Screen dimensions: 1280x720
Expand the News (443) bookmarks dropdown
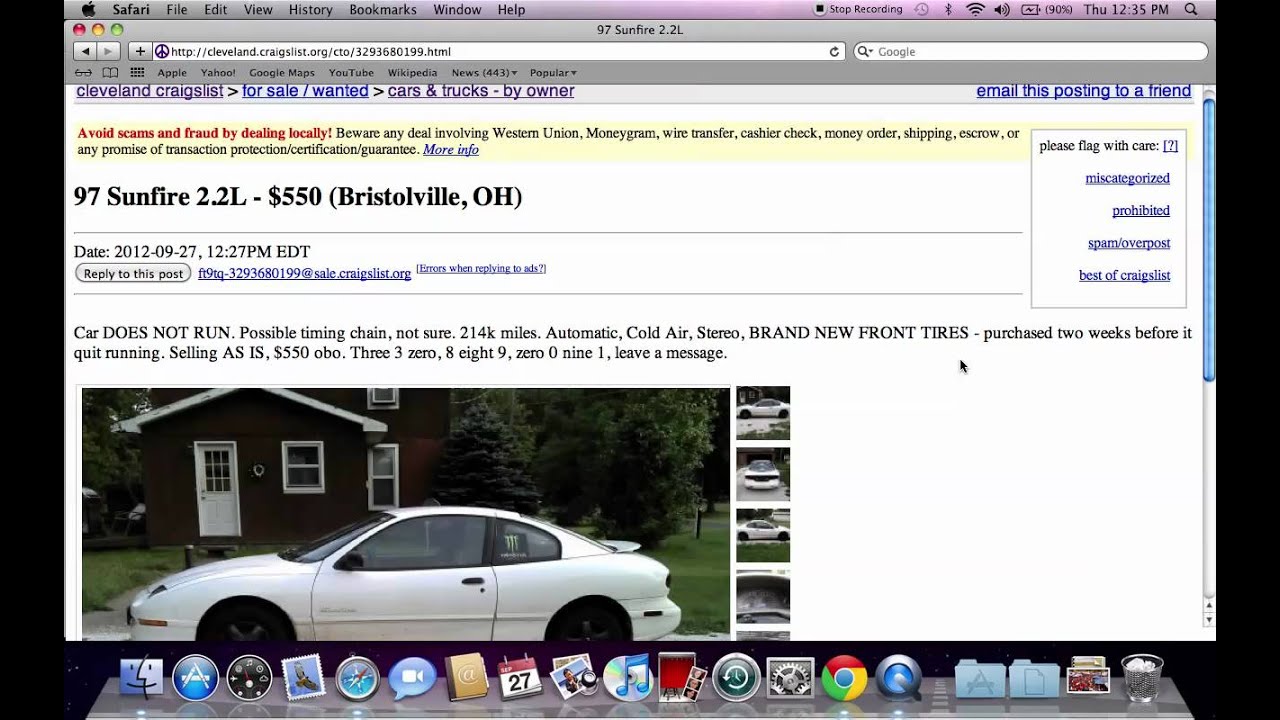pos(484,72)
